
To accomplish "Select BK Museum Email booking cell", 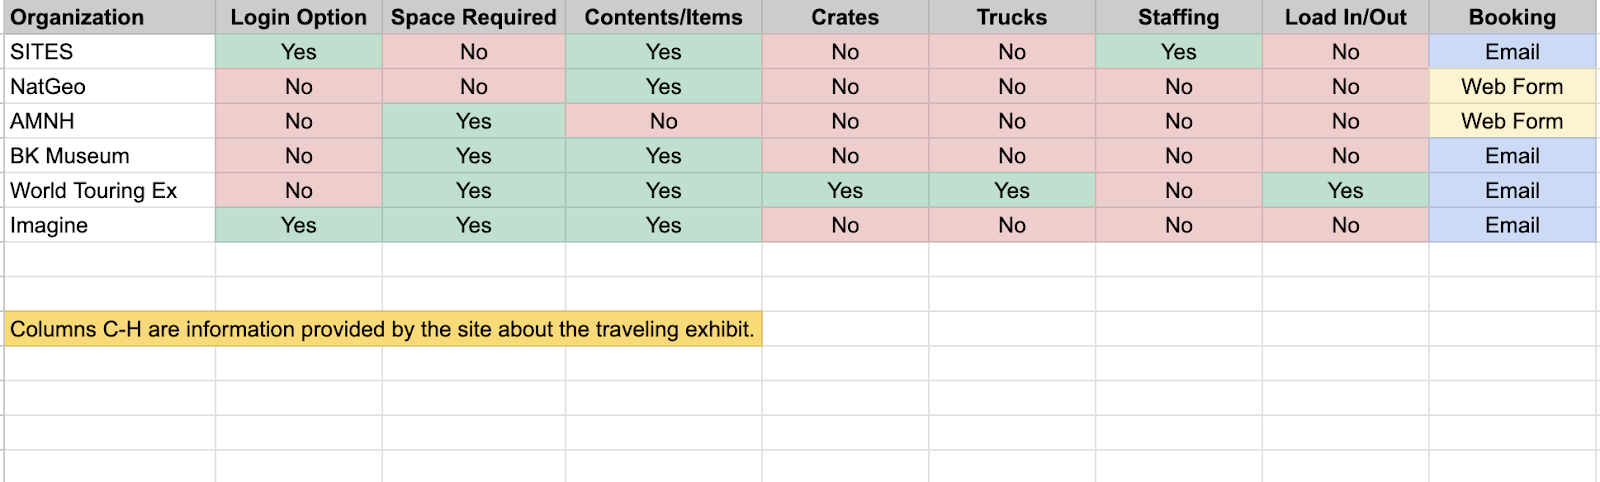I will (1512, 156).
